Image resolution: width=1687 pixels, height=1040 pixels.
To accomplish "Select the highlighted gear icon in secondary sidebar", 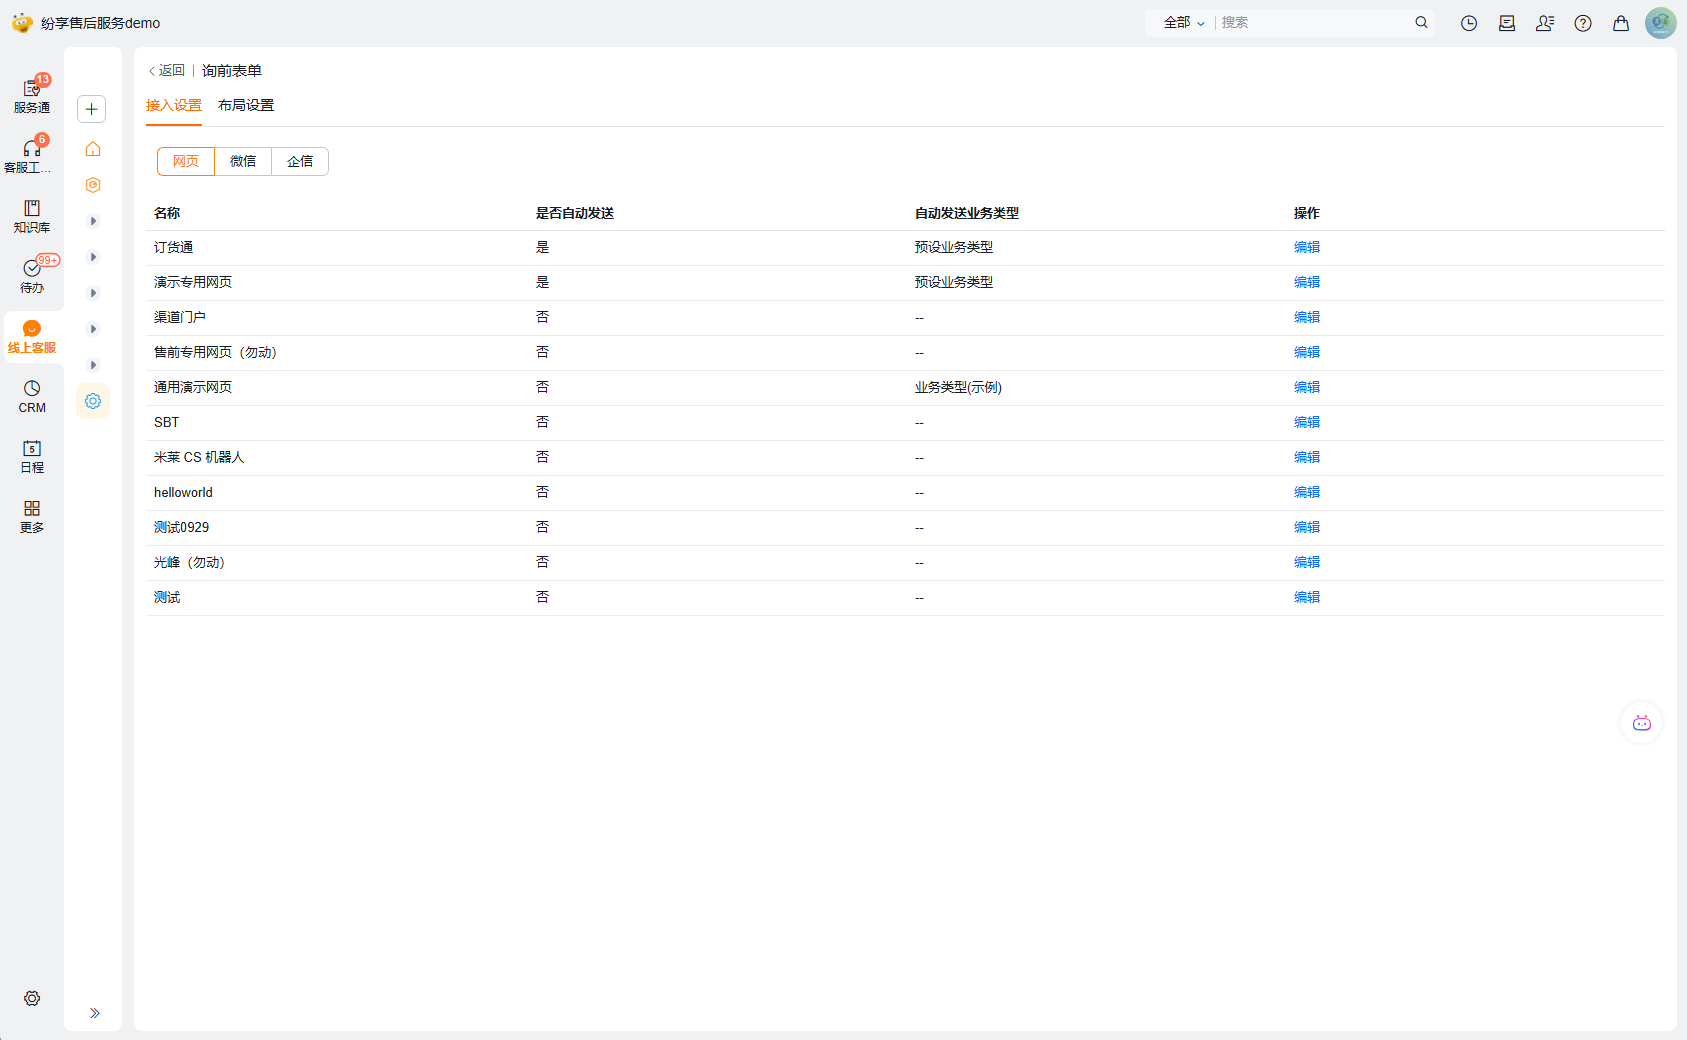I will [93, 401].
